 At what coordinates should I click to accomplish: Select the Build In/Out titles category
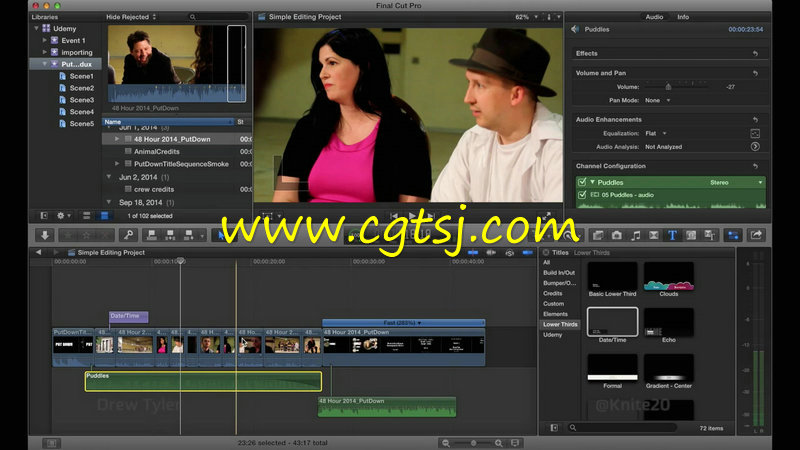point(559,273)
